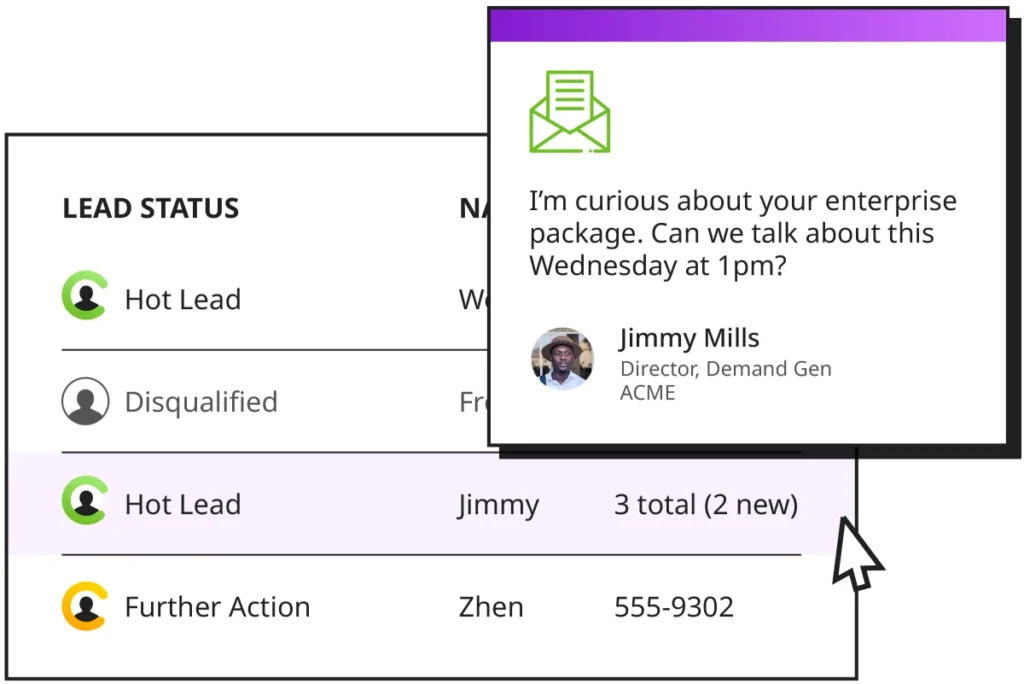Open the 3 total (2 new) messages
This screenshot has width=1024, height=684.
[706, 505]
